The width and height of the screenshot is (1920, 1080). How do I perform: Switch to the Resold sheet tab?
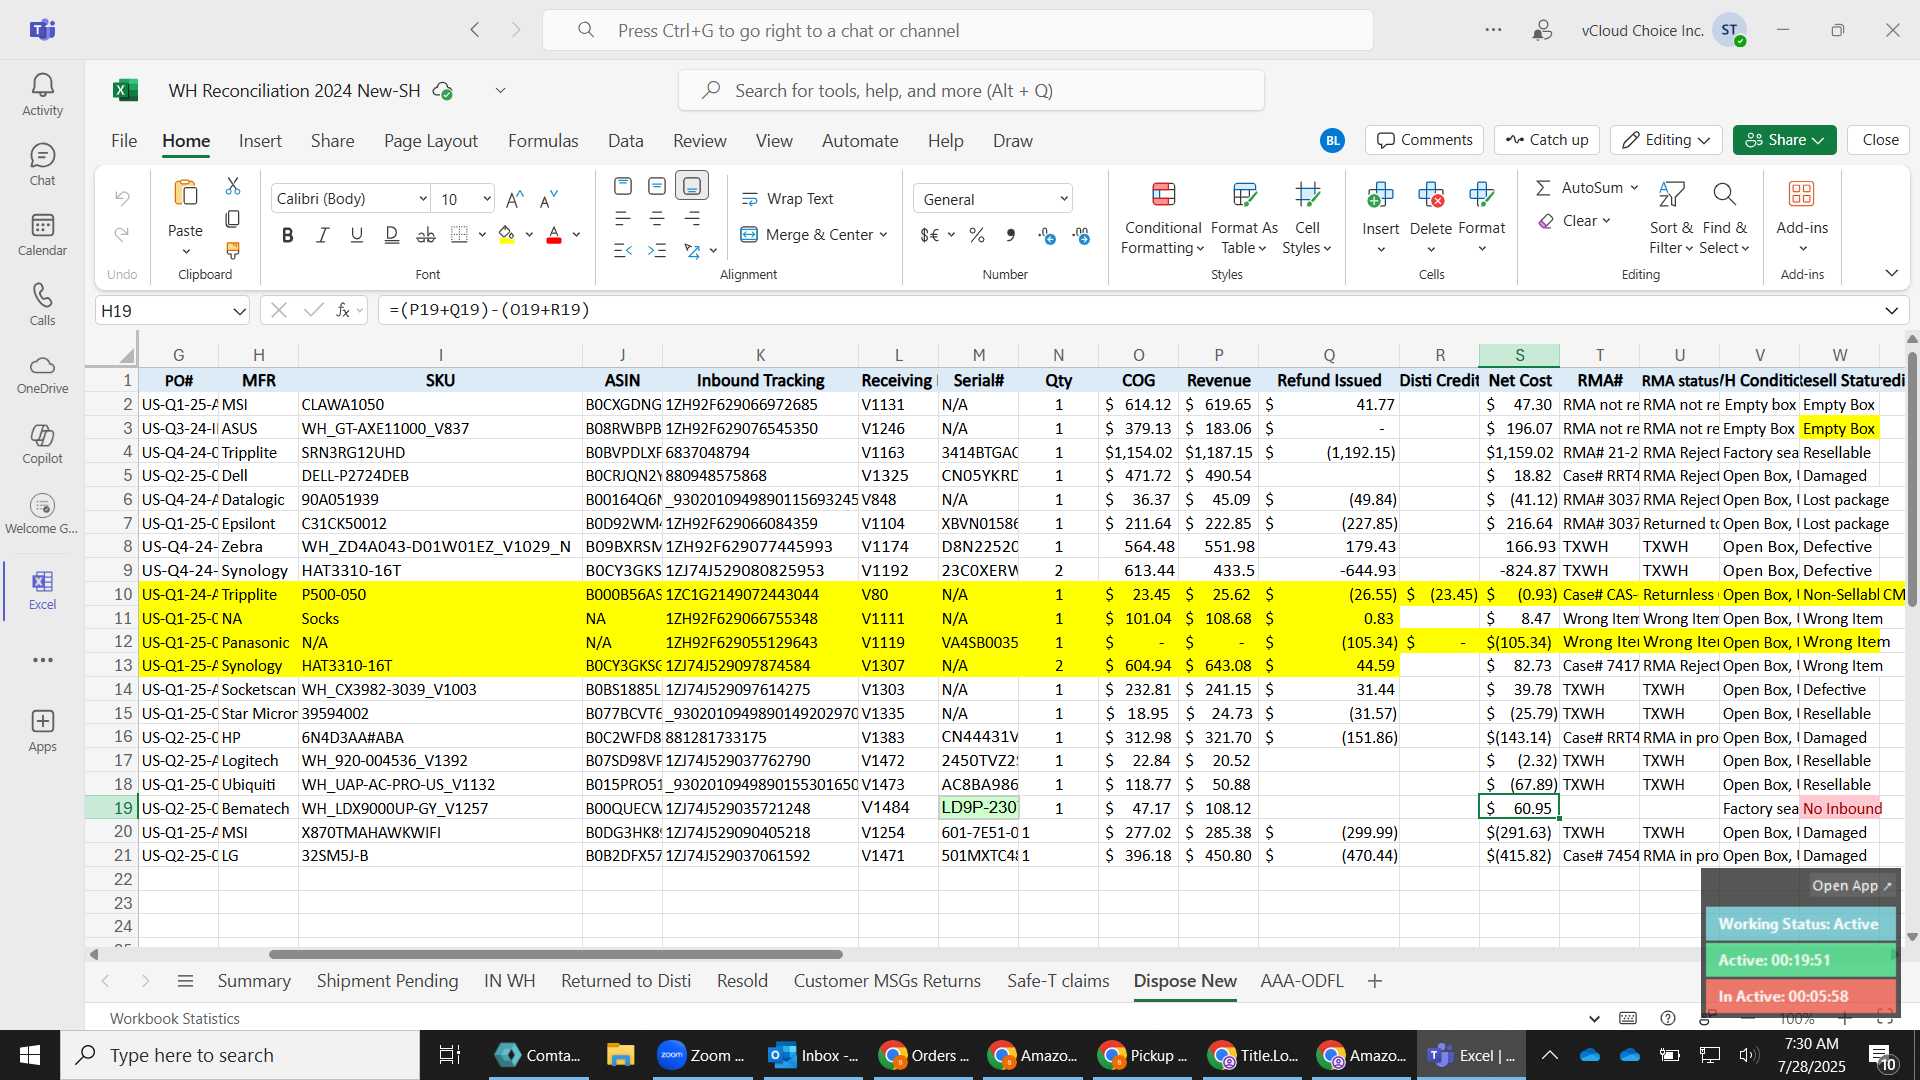tap(742, 981)
